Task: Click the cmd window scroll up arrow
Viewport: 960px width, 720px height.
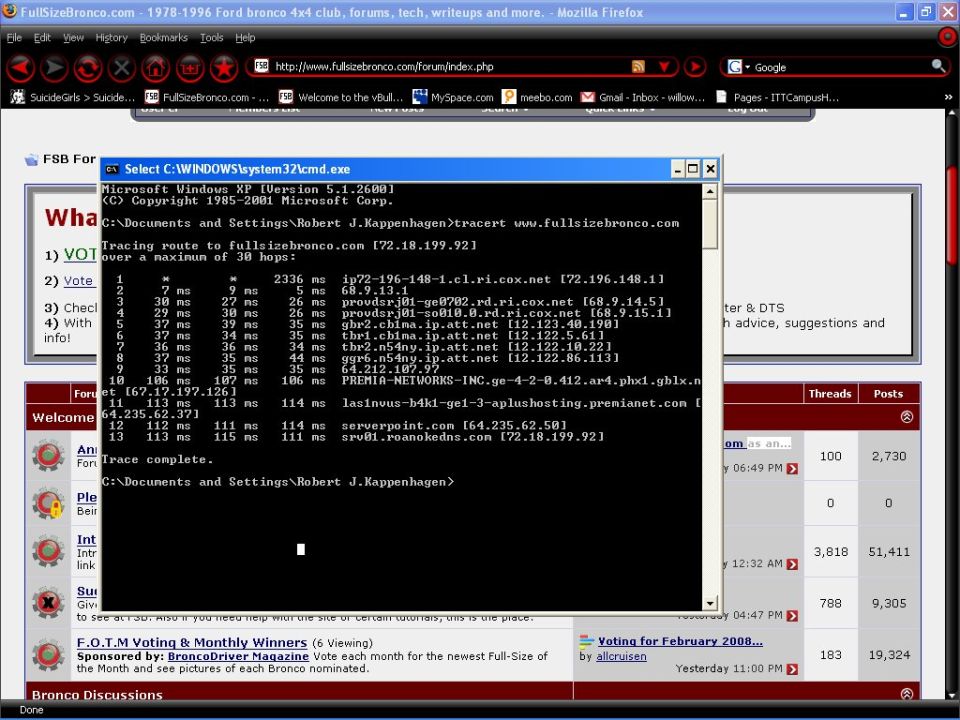Action: 710,192
